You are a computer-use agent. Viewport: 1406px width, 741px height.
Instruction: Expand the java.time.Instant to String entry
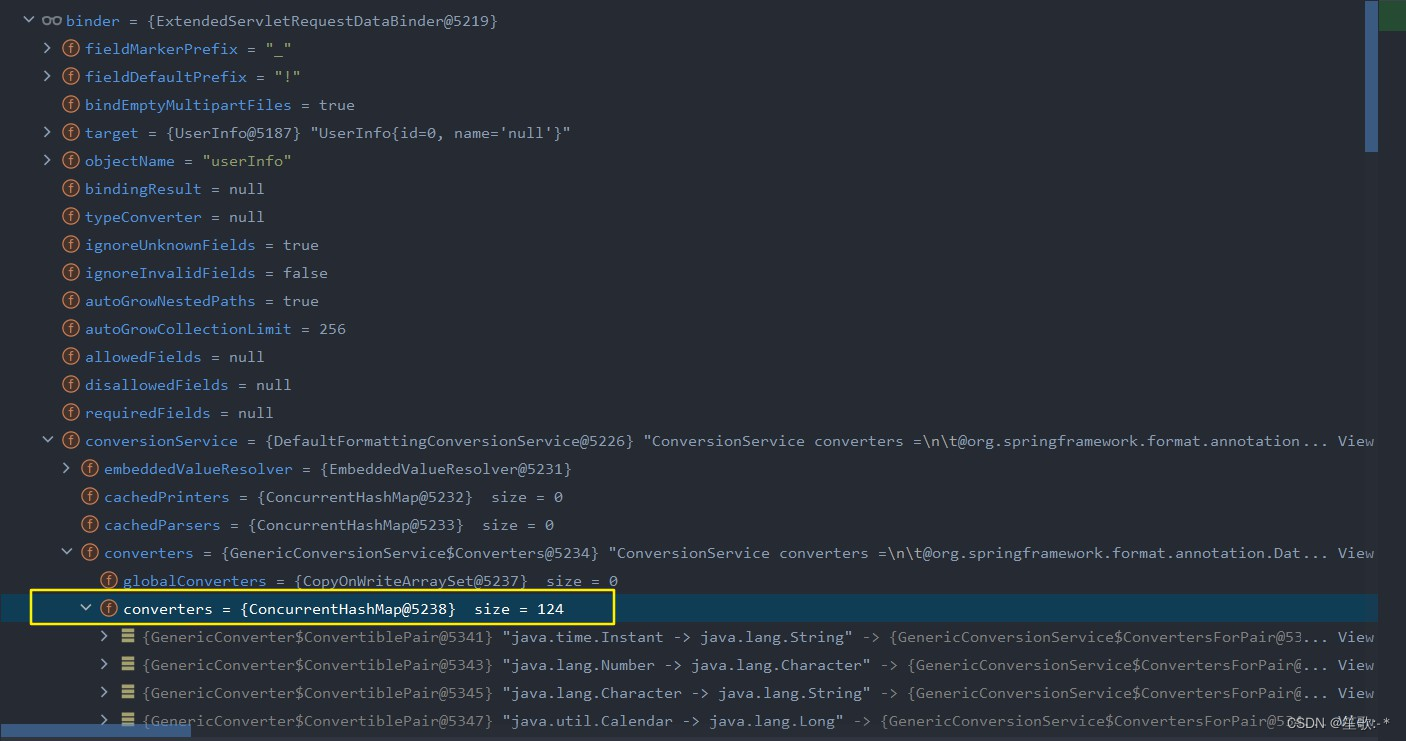click(x=105, y=636)
